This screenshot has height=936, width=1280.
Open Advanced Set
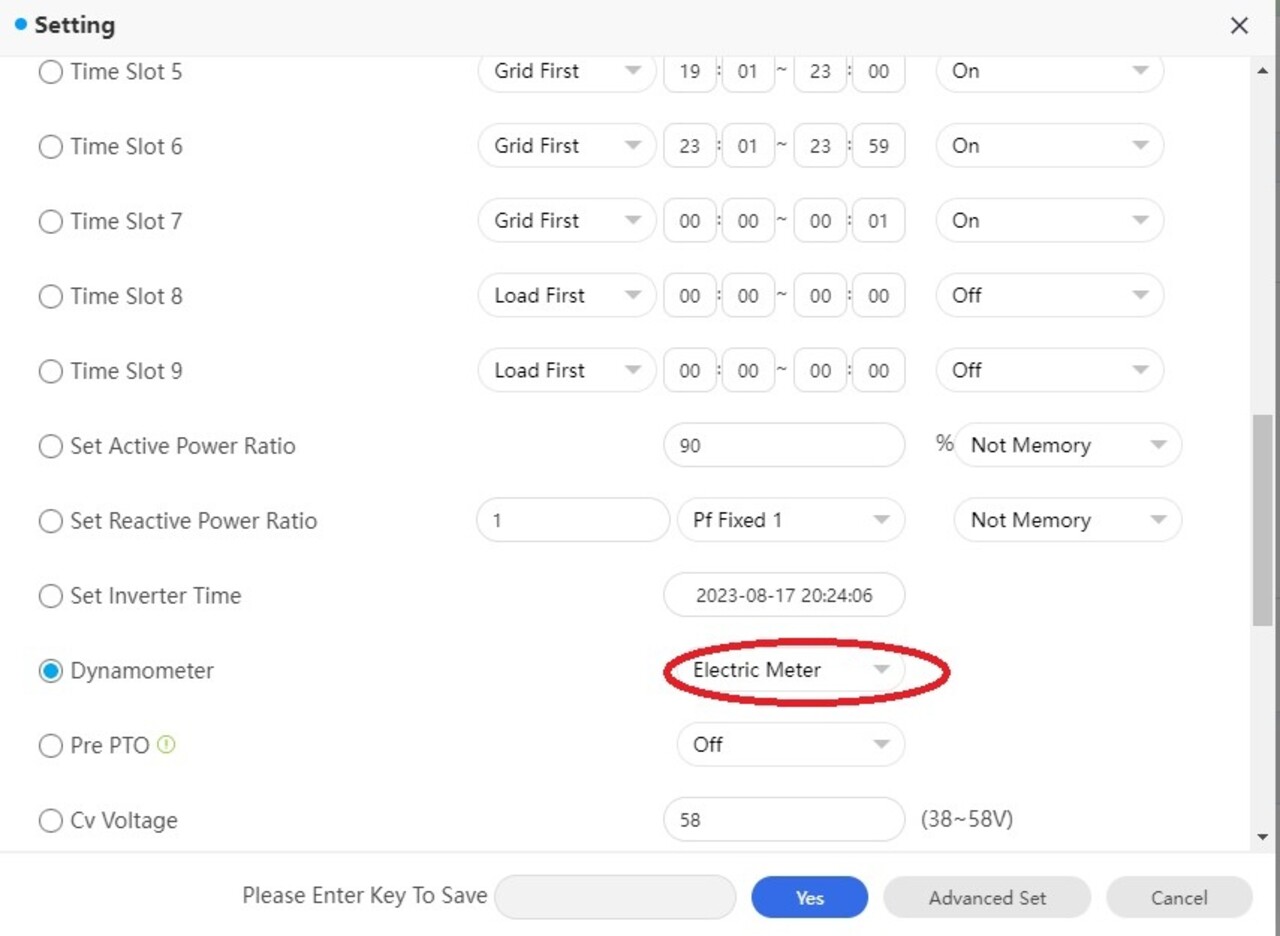tap(987, 898)
